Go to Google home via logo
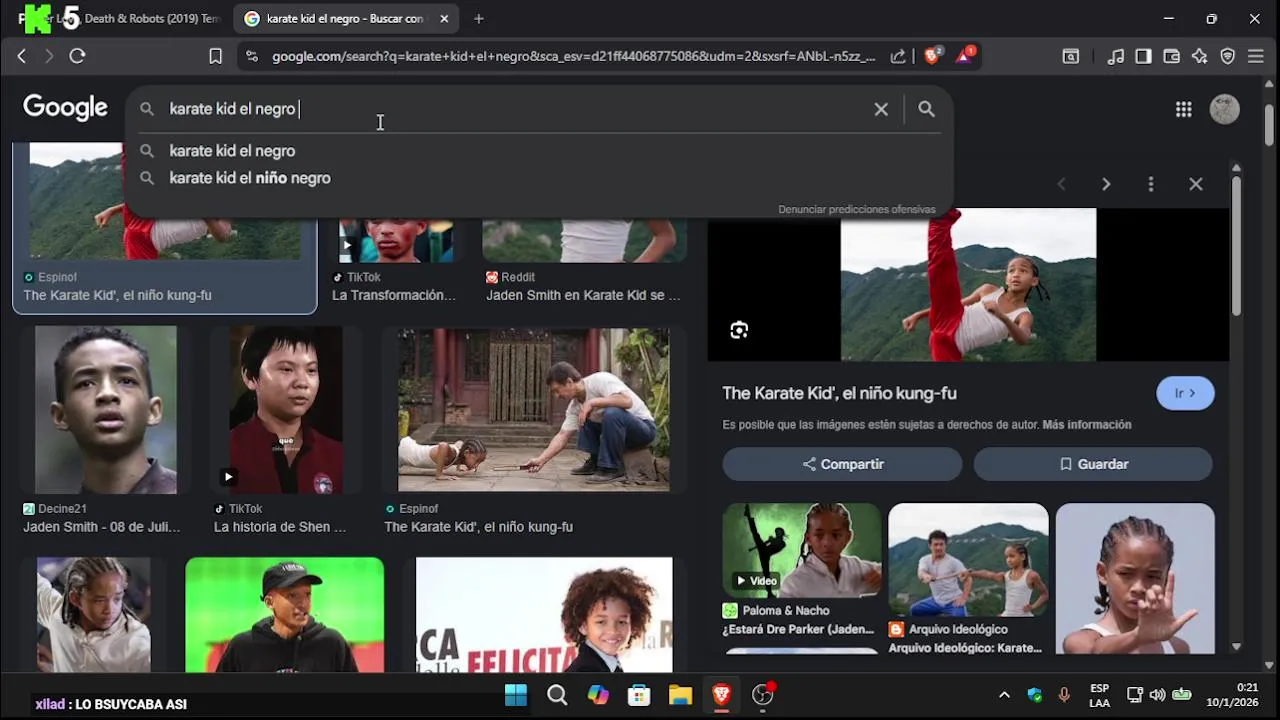This screenshot has height=720, width=1280. click(65, 108)
